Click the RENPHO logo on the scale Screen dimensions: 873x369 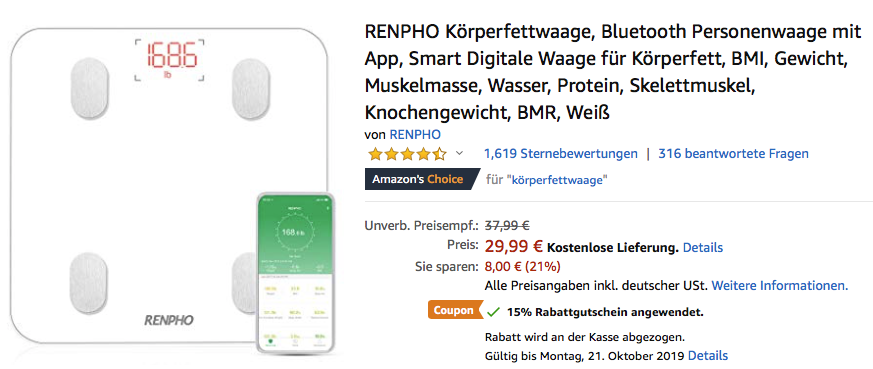tap(169, 320)
